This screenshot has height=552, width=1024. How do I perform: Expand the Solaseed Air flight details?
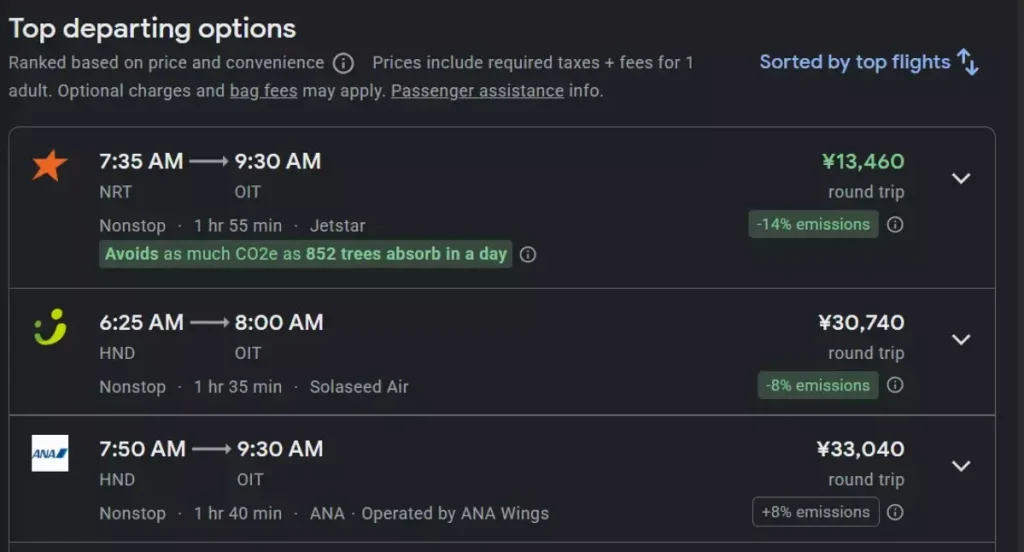pos(961,339)
